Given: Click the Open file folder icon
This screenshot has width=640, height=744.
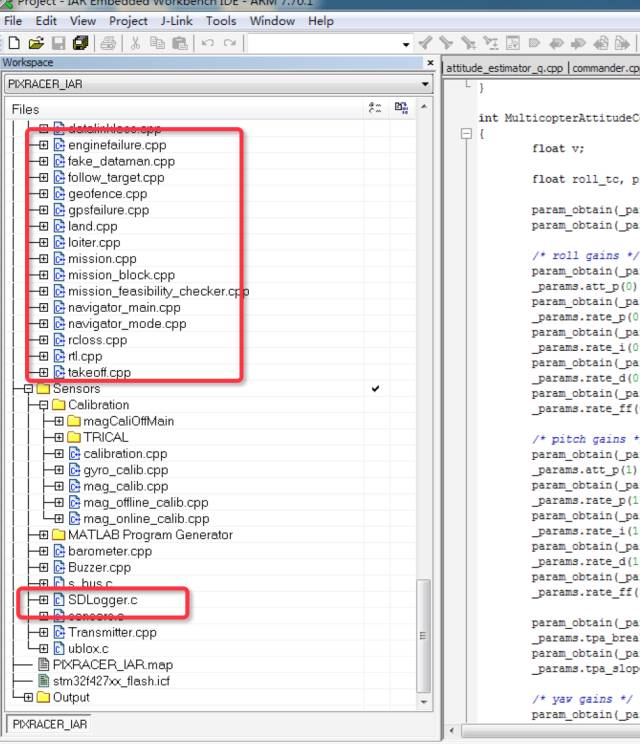Looking at the screenshot, I should pyautogui.click(x=36, y=43).
